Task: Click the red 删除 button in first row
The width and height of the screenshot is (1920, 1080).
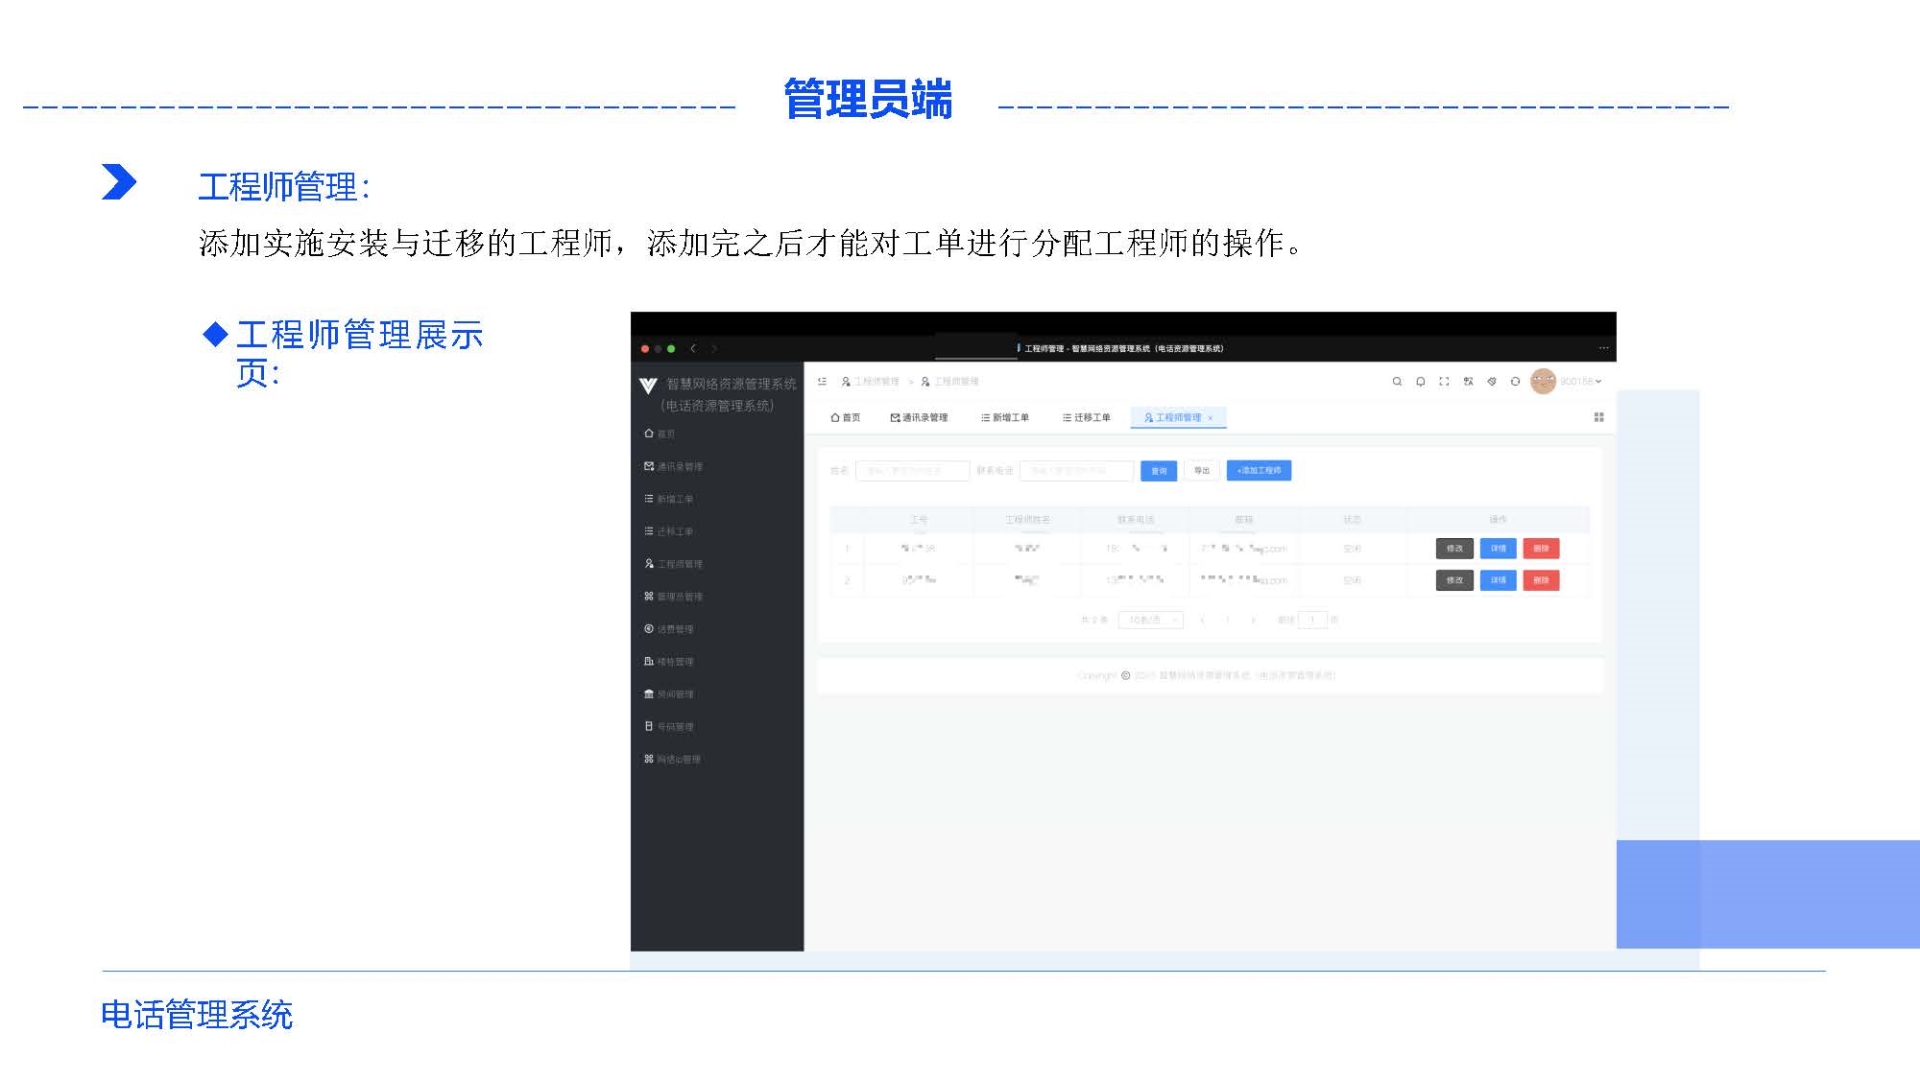Action: (x=1541, y=549)
